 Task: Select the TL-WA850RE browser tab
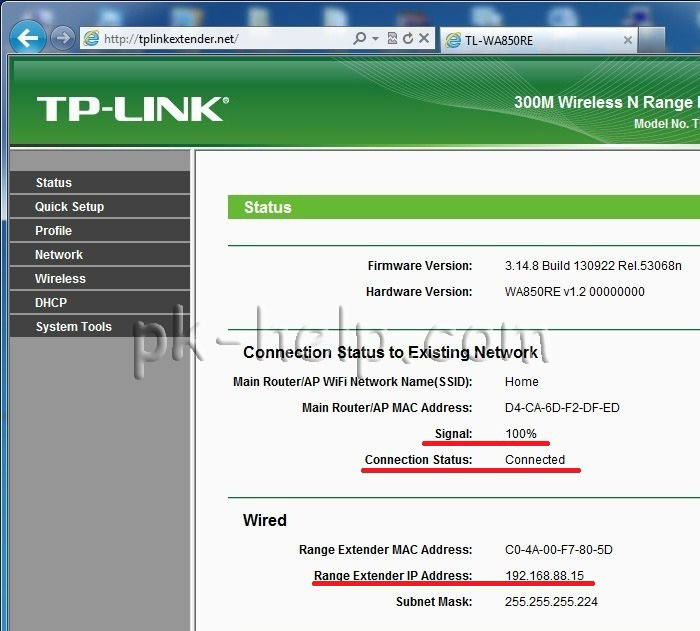[539, 40]
